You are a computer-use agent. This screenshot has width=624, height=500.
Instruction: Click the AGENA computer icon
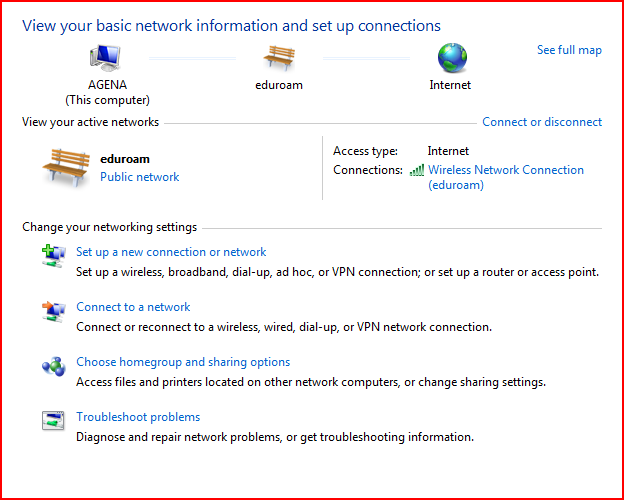pyautogui.click(x=106, y=59)
